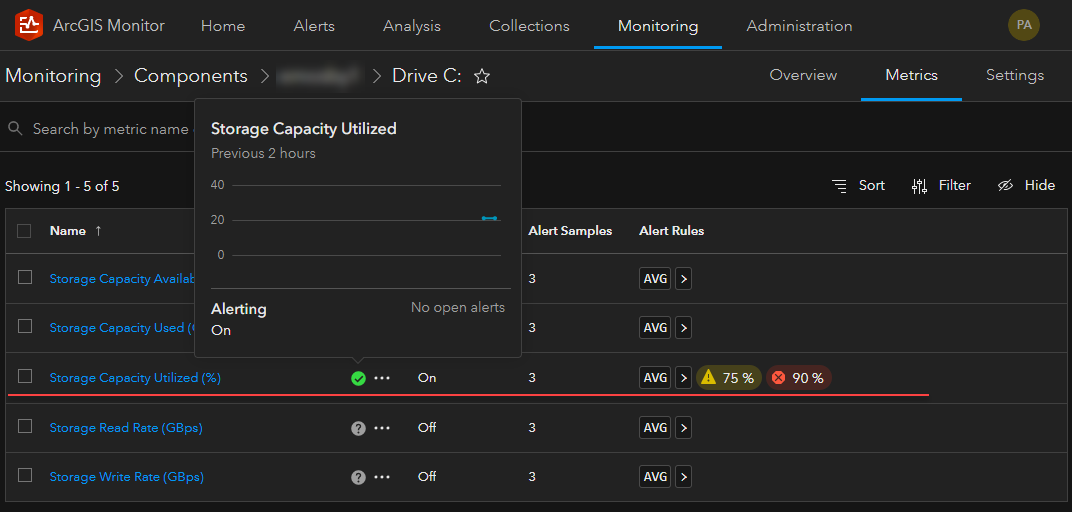Click the Sort icon button
The image size is (1072, 512).
coord(840,185)
